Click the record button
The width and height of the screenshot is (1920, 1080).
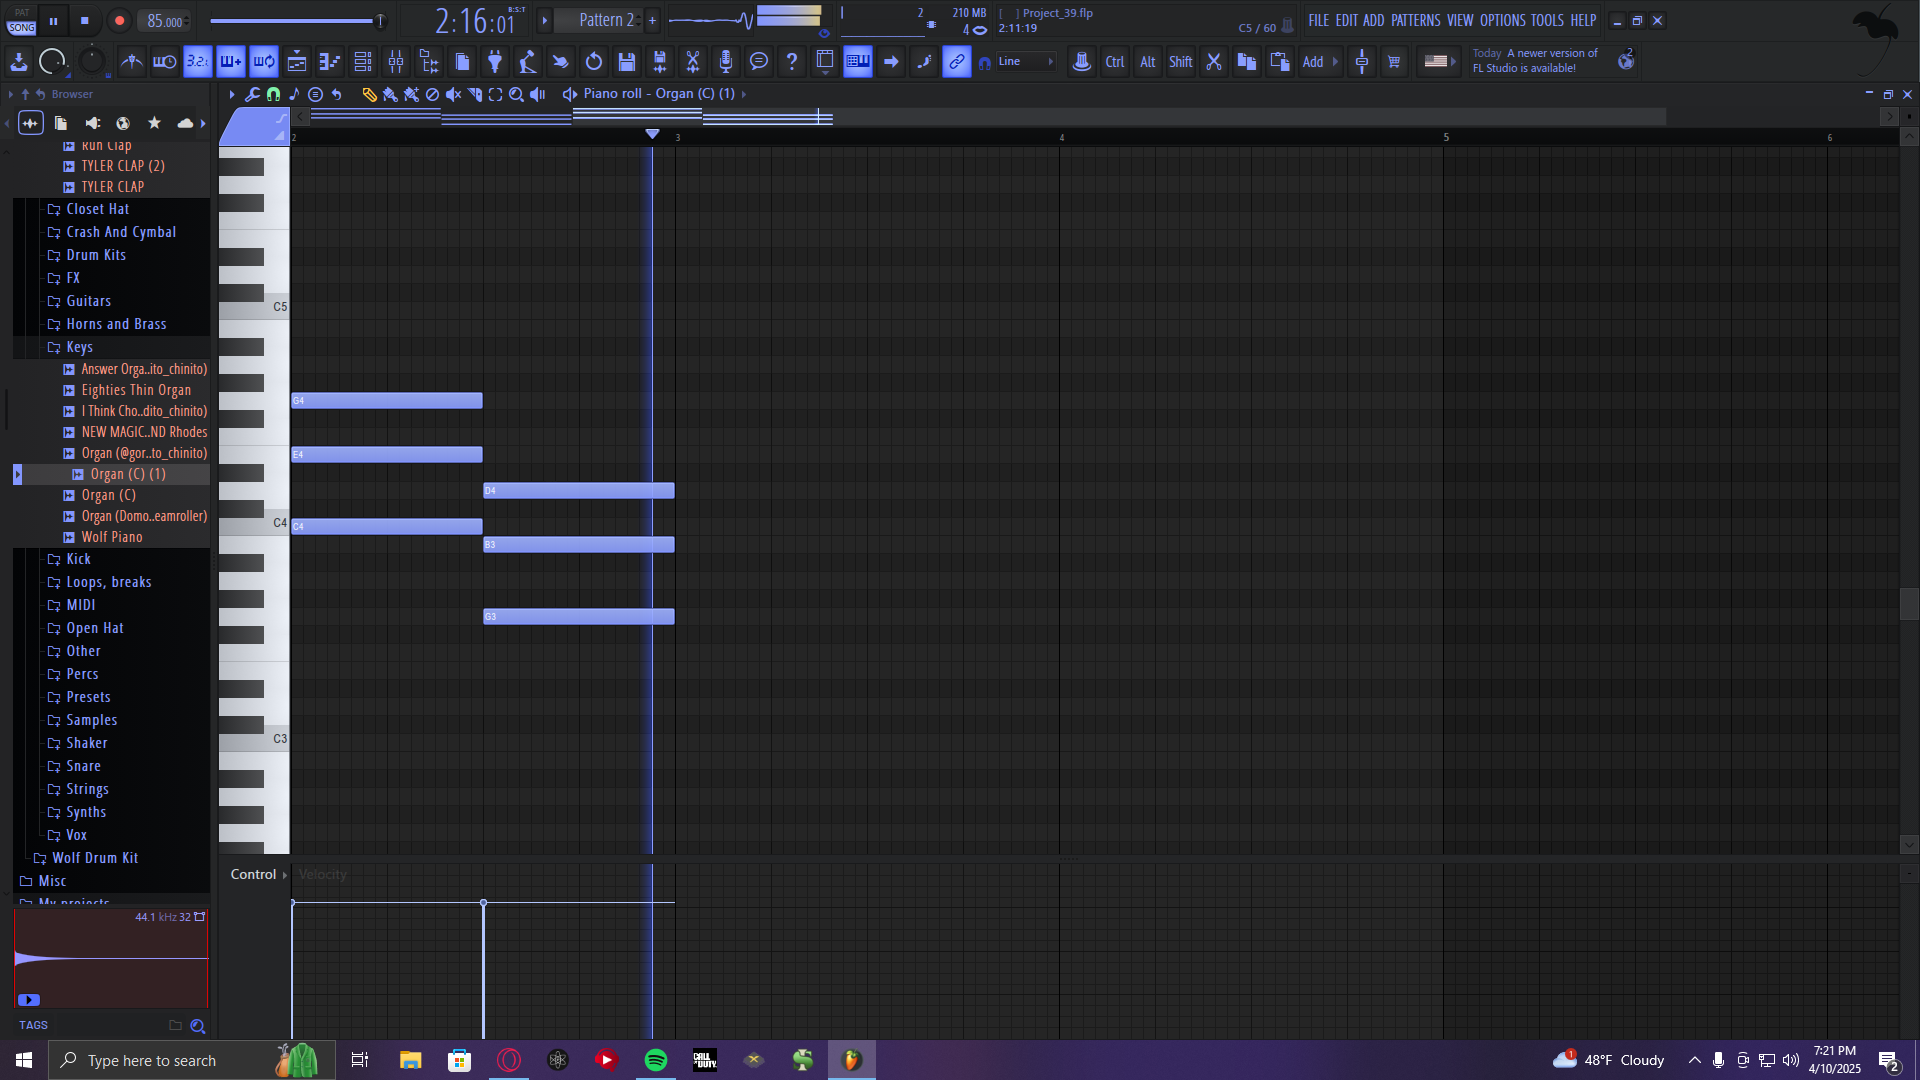pyautogui.click(x=119, y=20)
